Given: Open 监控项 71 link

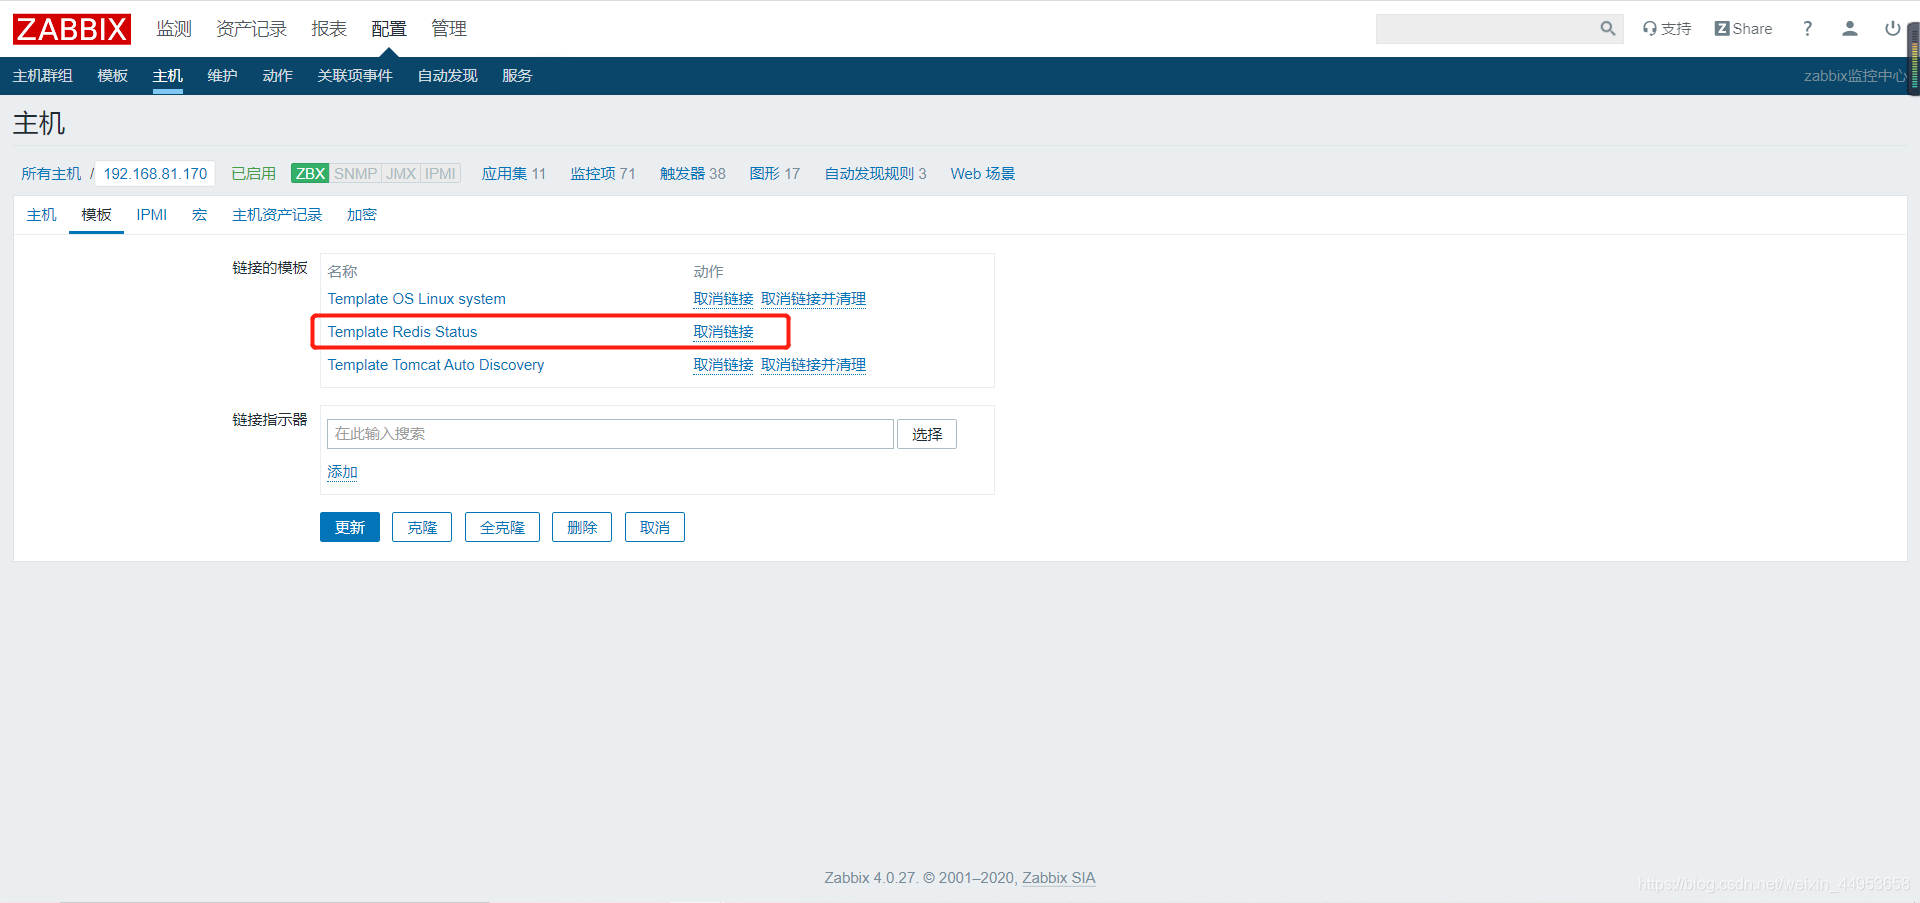Looking at the screenshot, I should pyautogui.click(x=603, y=174).
